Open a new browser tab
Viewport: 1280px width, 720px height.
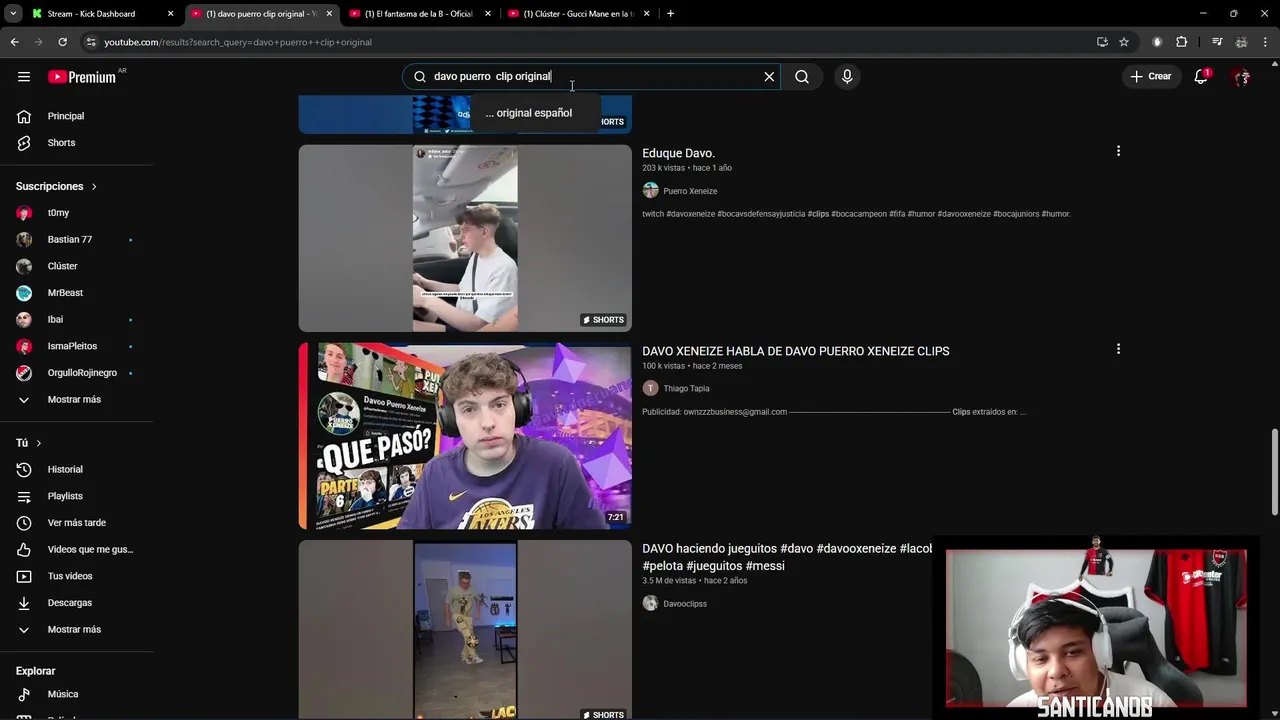(670, 14)
